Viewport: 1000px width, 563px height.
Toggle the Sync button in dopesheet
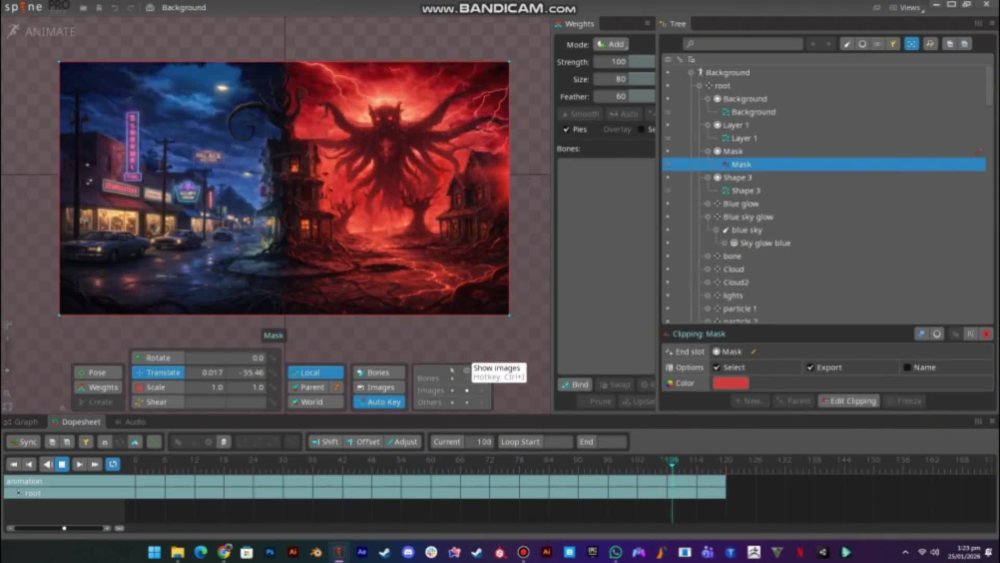(x=24, y=442)
